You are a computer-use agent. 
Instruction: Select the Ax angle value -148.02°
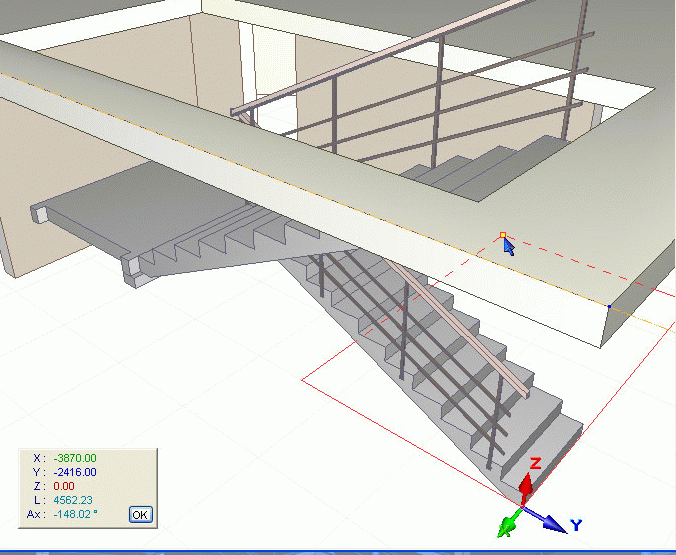click(75, 514)
